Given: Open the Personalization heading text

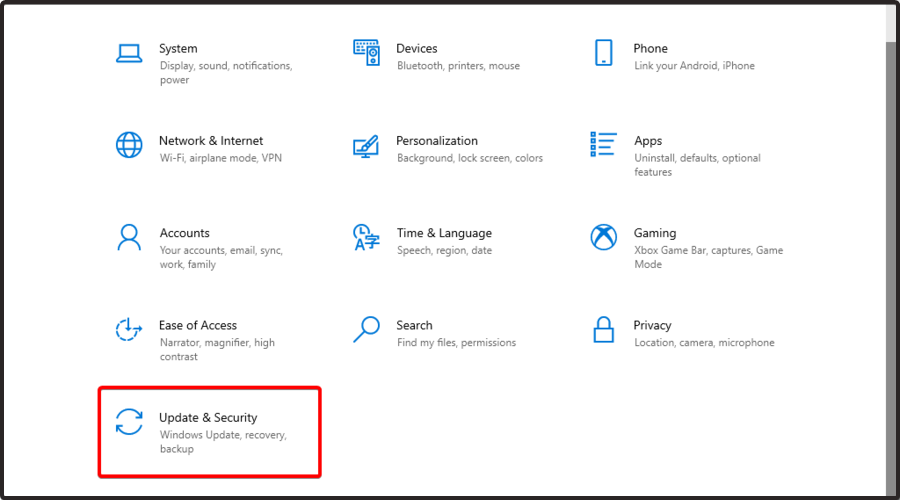Looking at the screenshot, I should [437, 141].
